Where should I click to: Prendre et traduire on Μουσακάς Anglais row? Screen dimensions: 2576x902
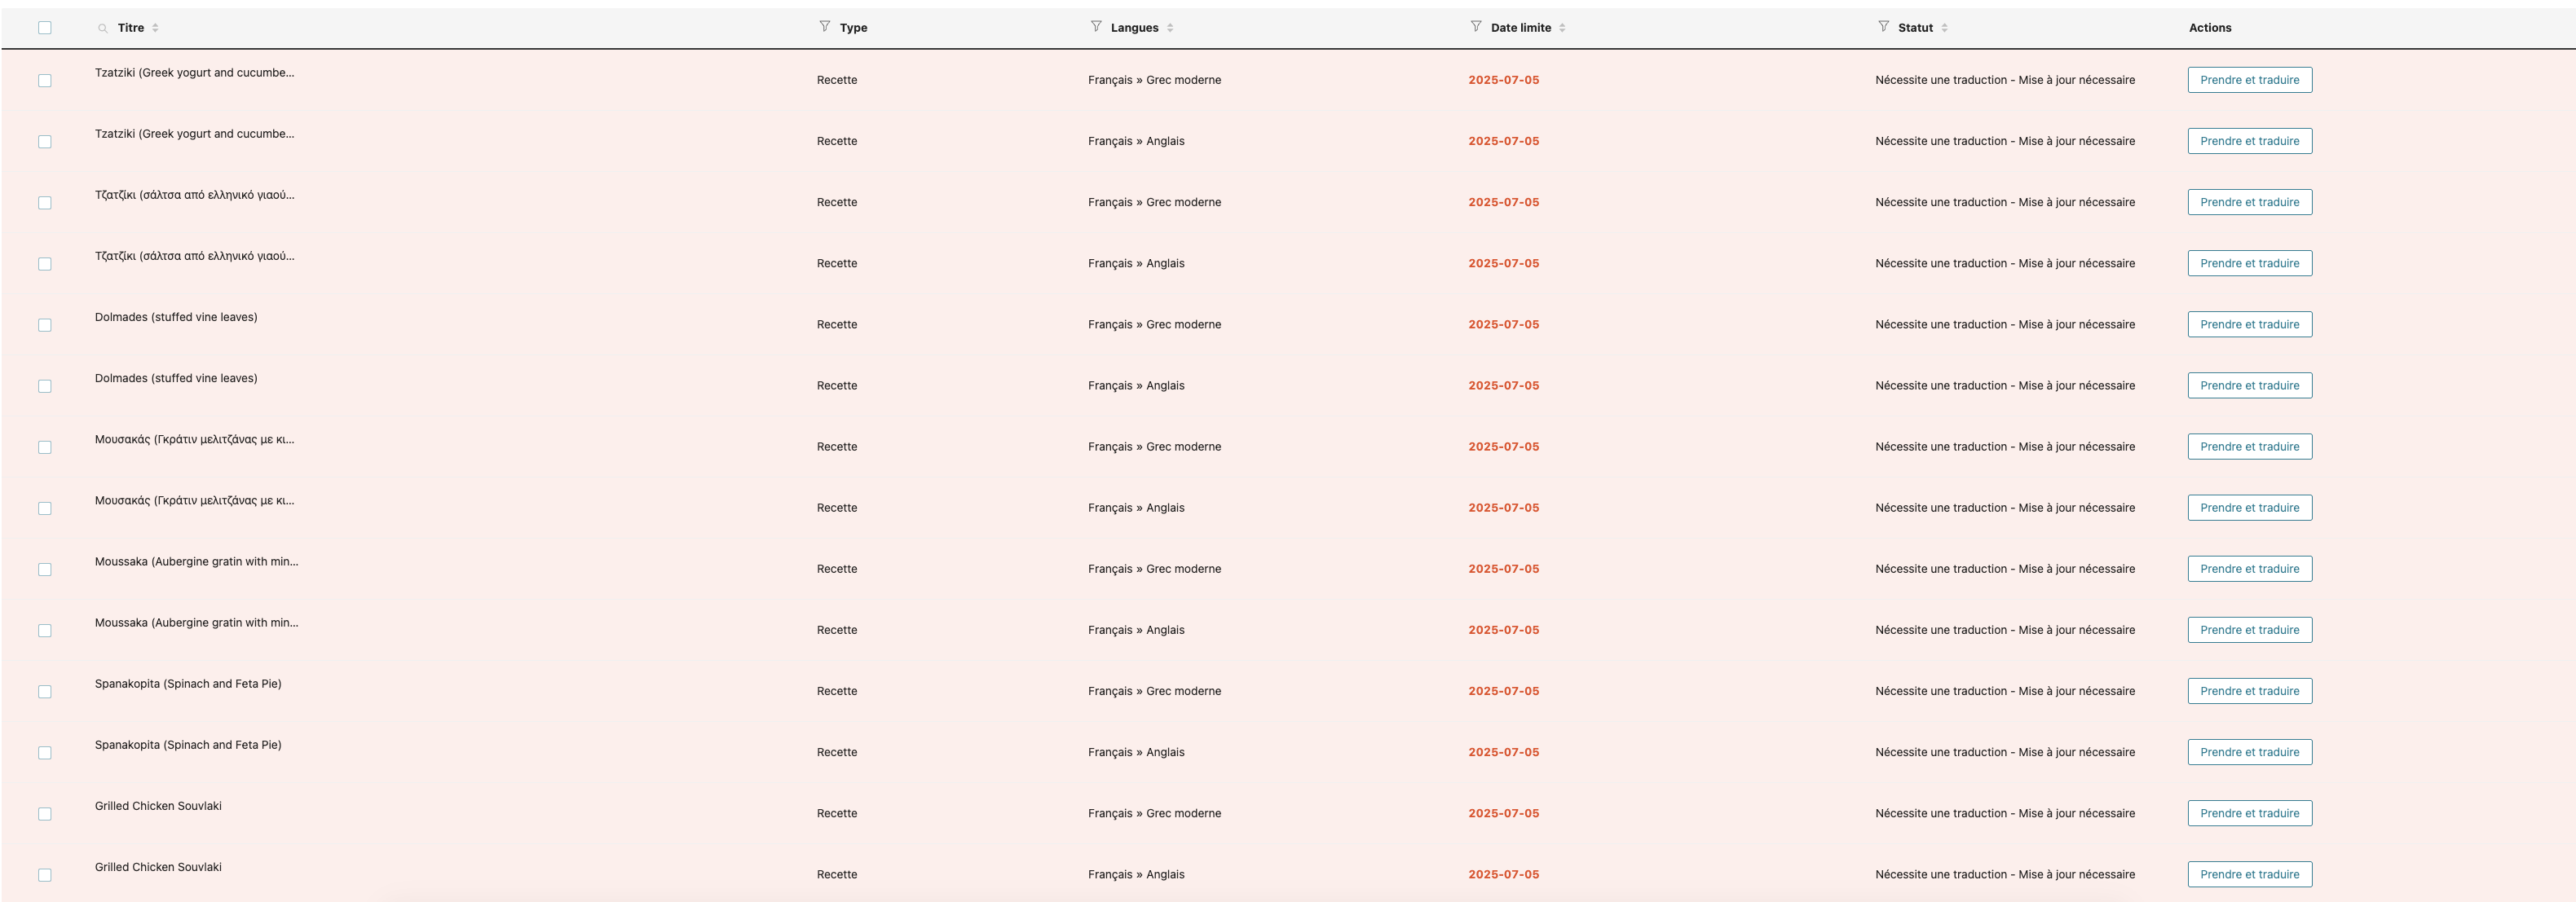(x=2249, y=507)
